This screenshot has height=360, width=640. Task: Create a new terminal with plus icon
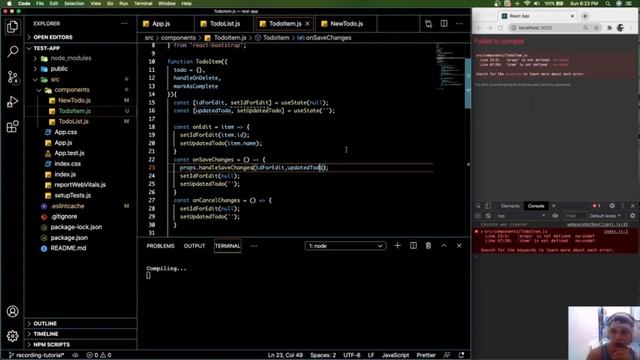[397, 246]
